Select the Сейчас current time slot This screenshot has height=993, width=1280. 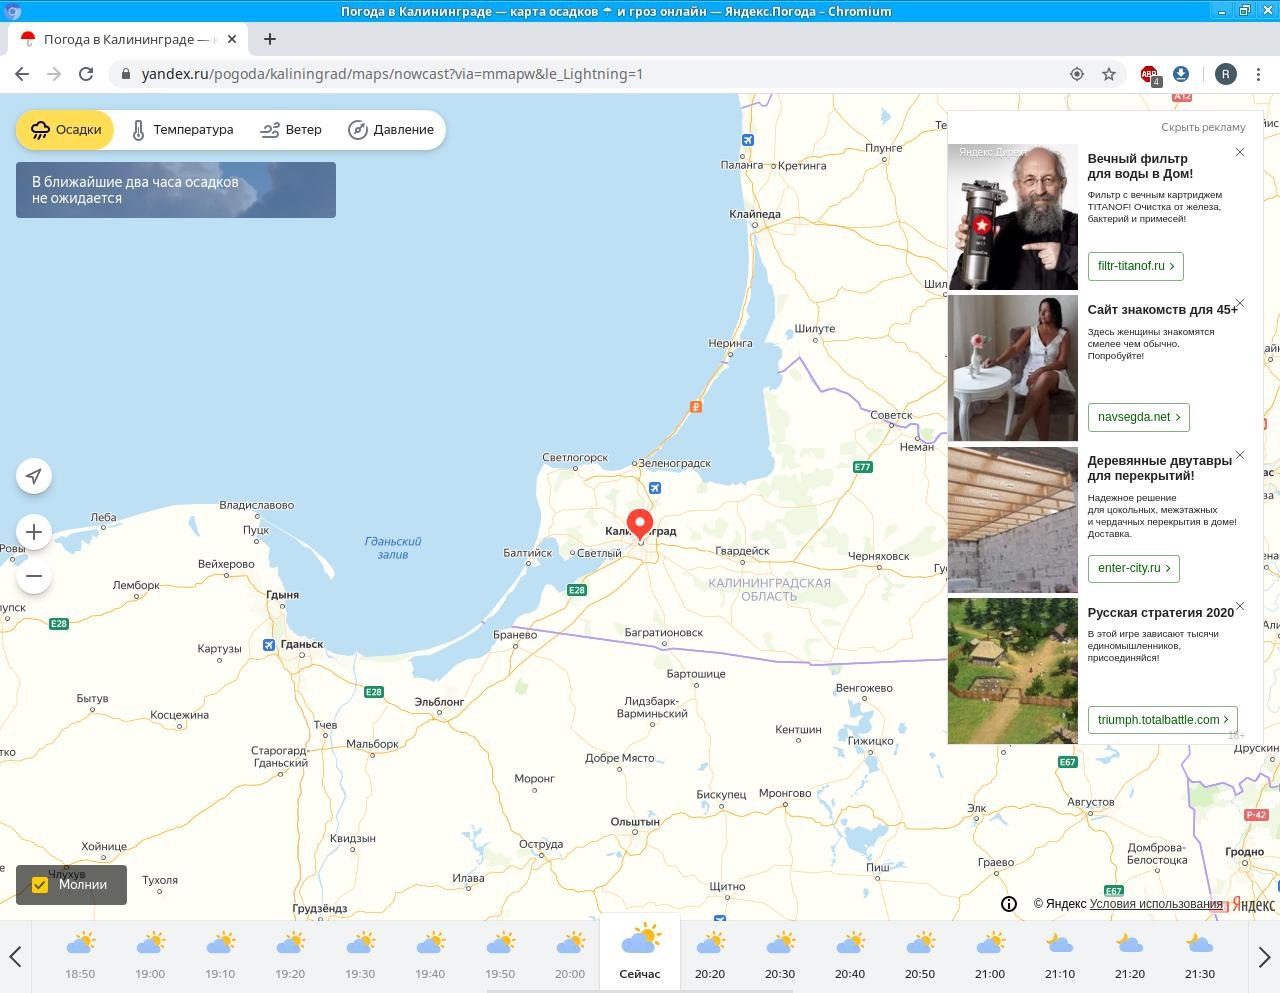pos(640,953)
